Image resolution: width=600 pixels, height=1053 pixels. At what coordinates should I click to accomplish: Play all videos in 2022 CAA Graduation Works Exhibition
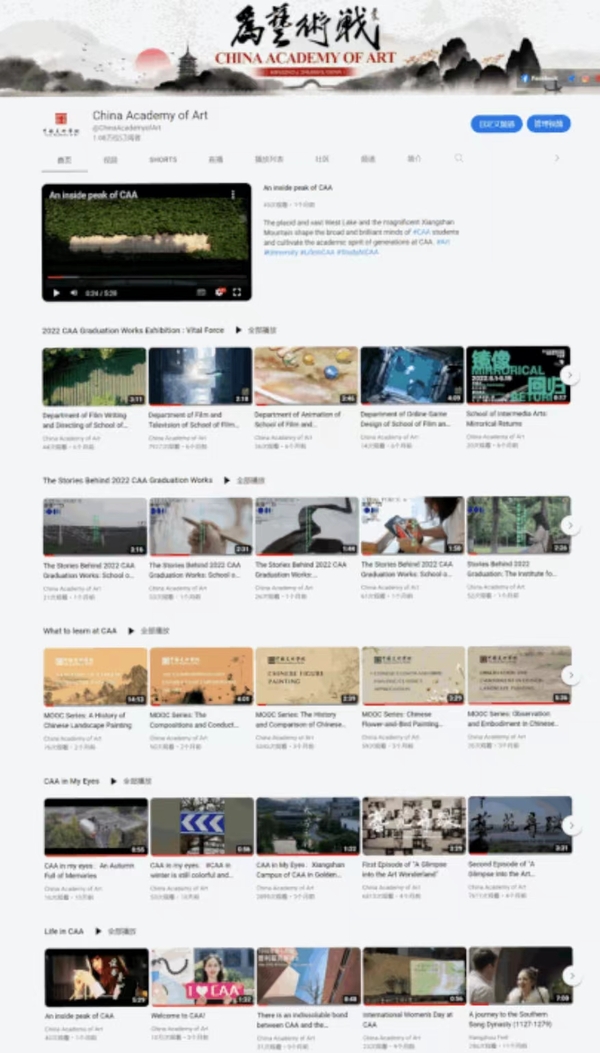256,329
